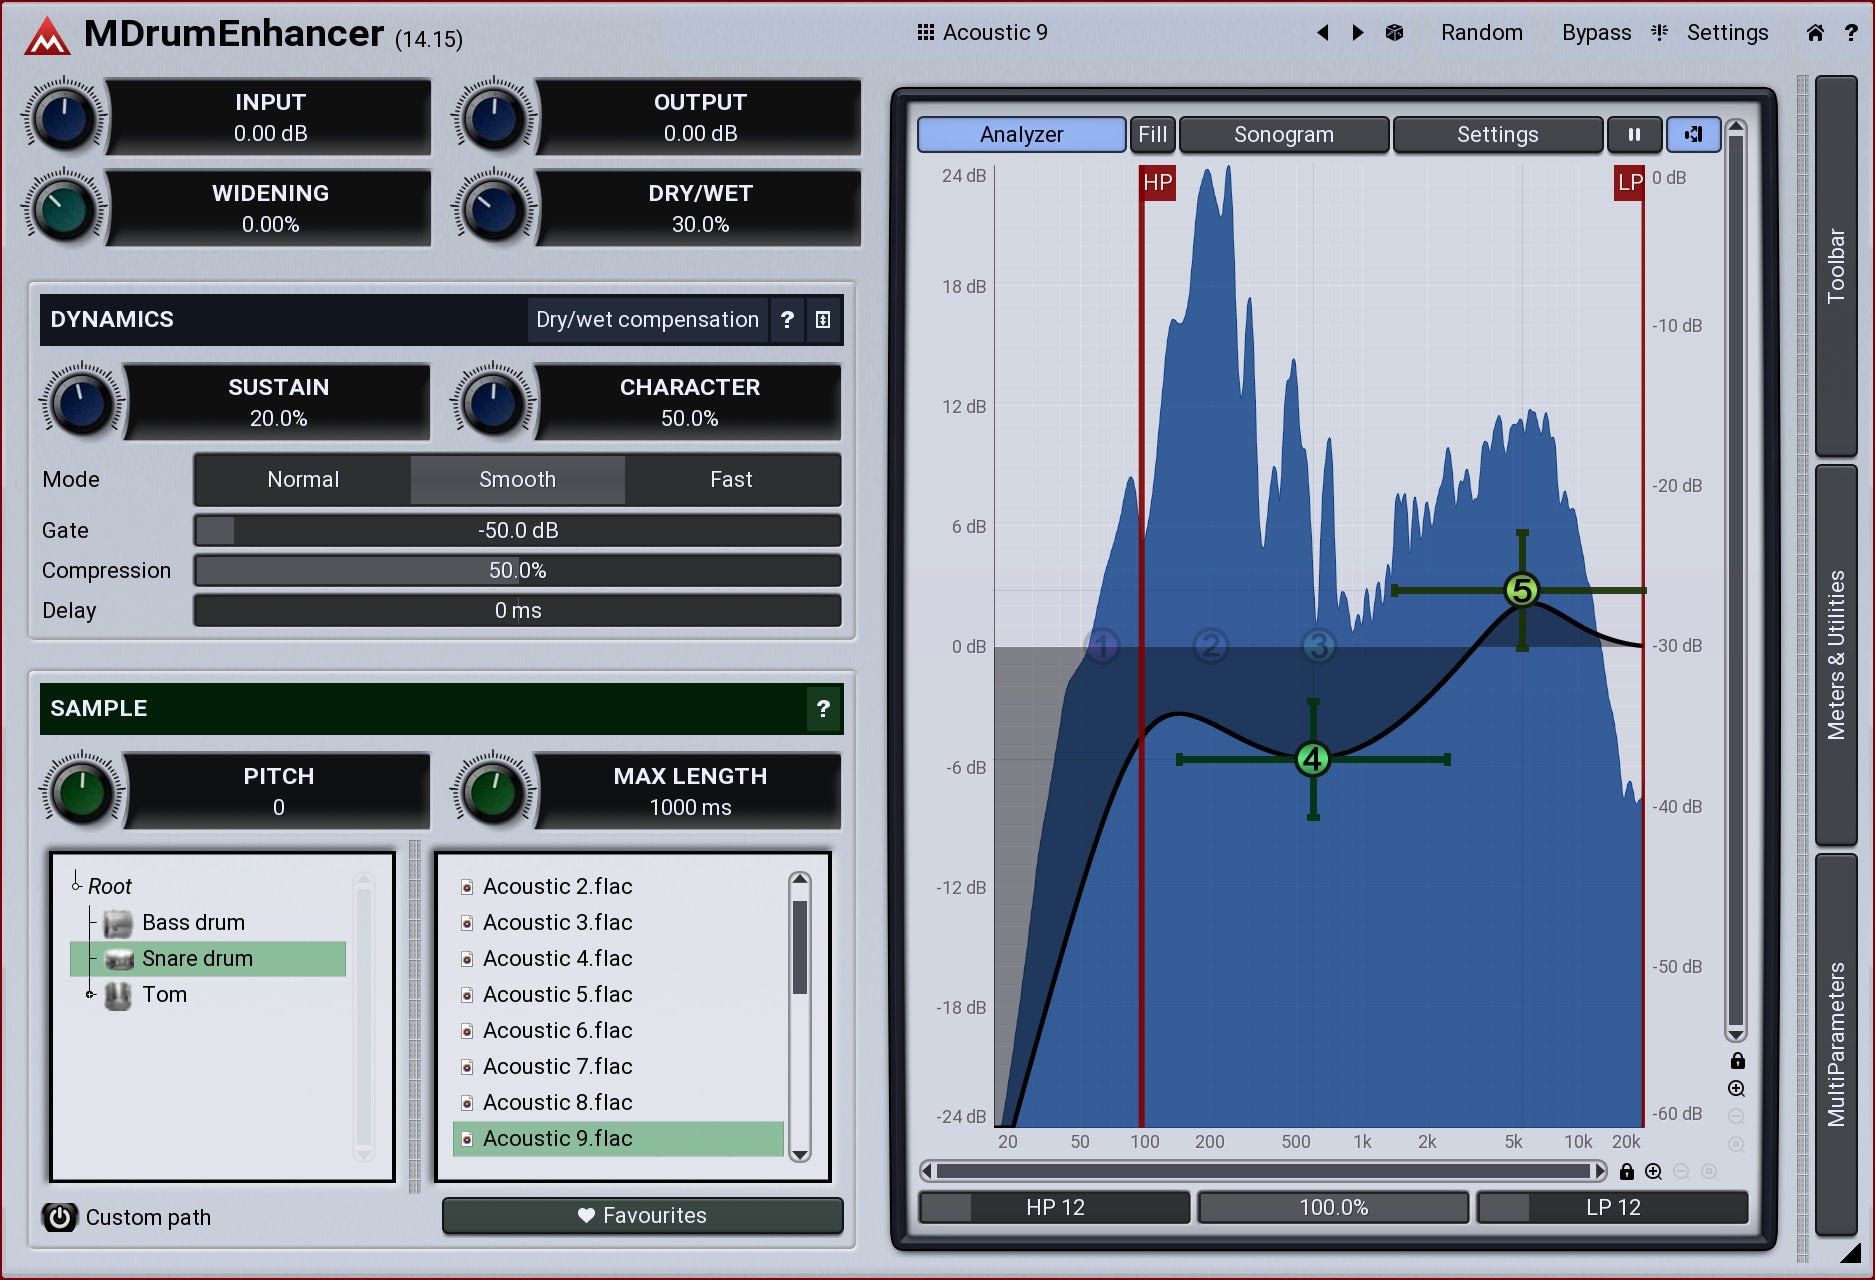Open the Dynamics section help icon

[787, 320]
